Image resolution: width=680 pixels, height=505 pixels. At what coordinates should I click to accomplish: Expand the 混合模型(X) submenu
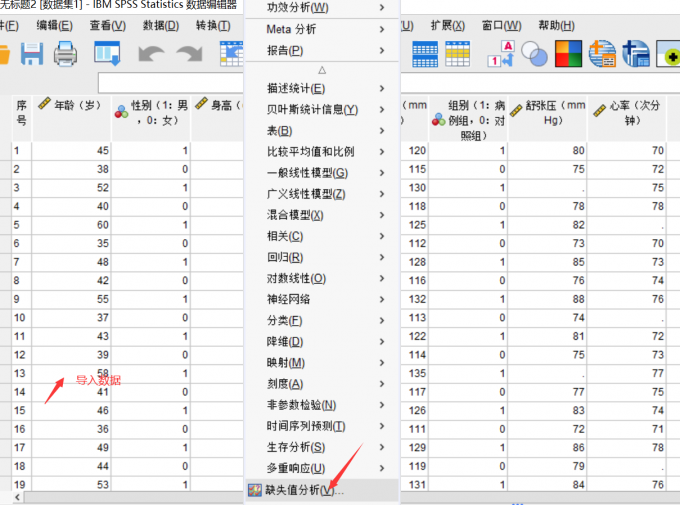[x=322, y=215]
